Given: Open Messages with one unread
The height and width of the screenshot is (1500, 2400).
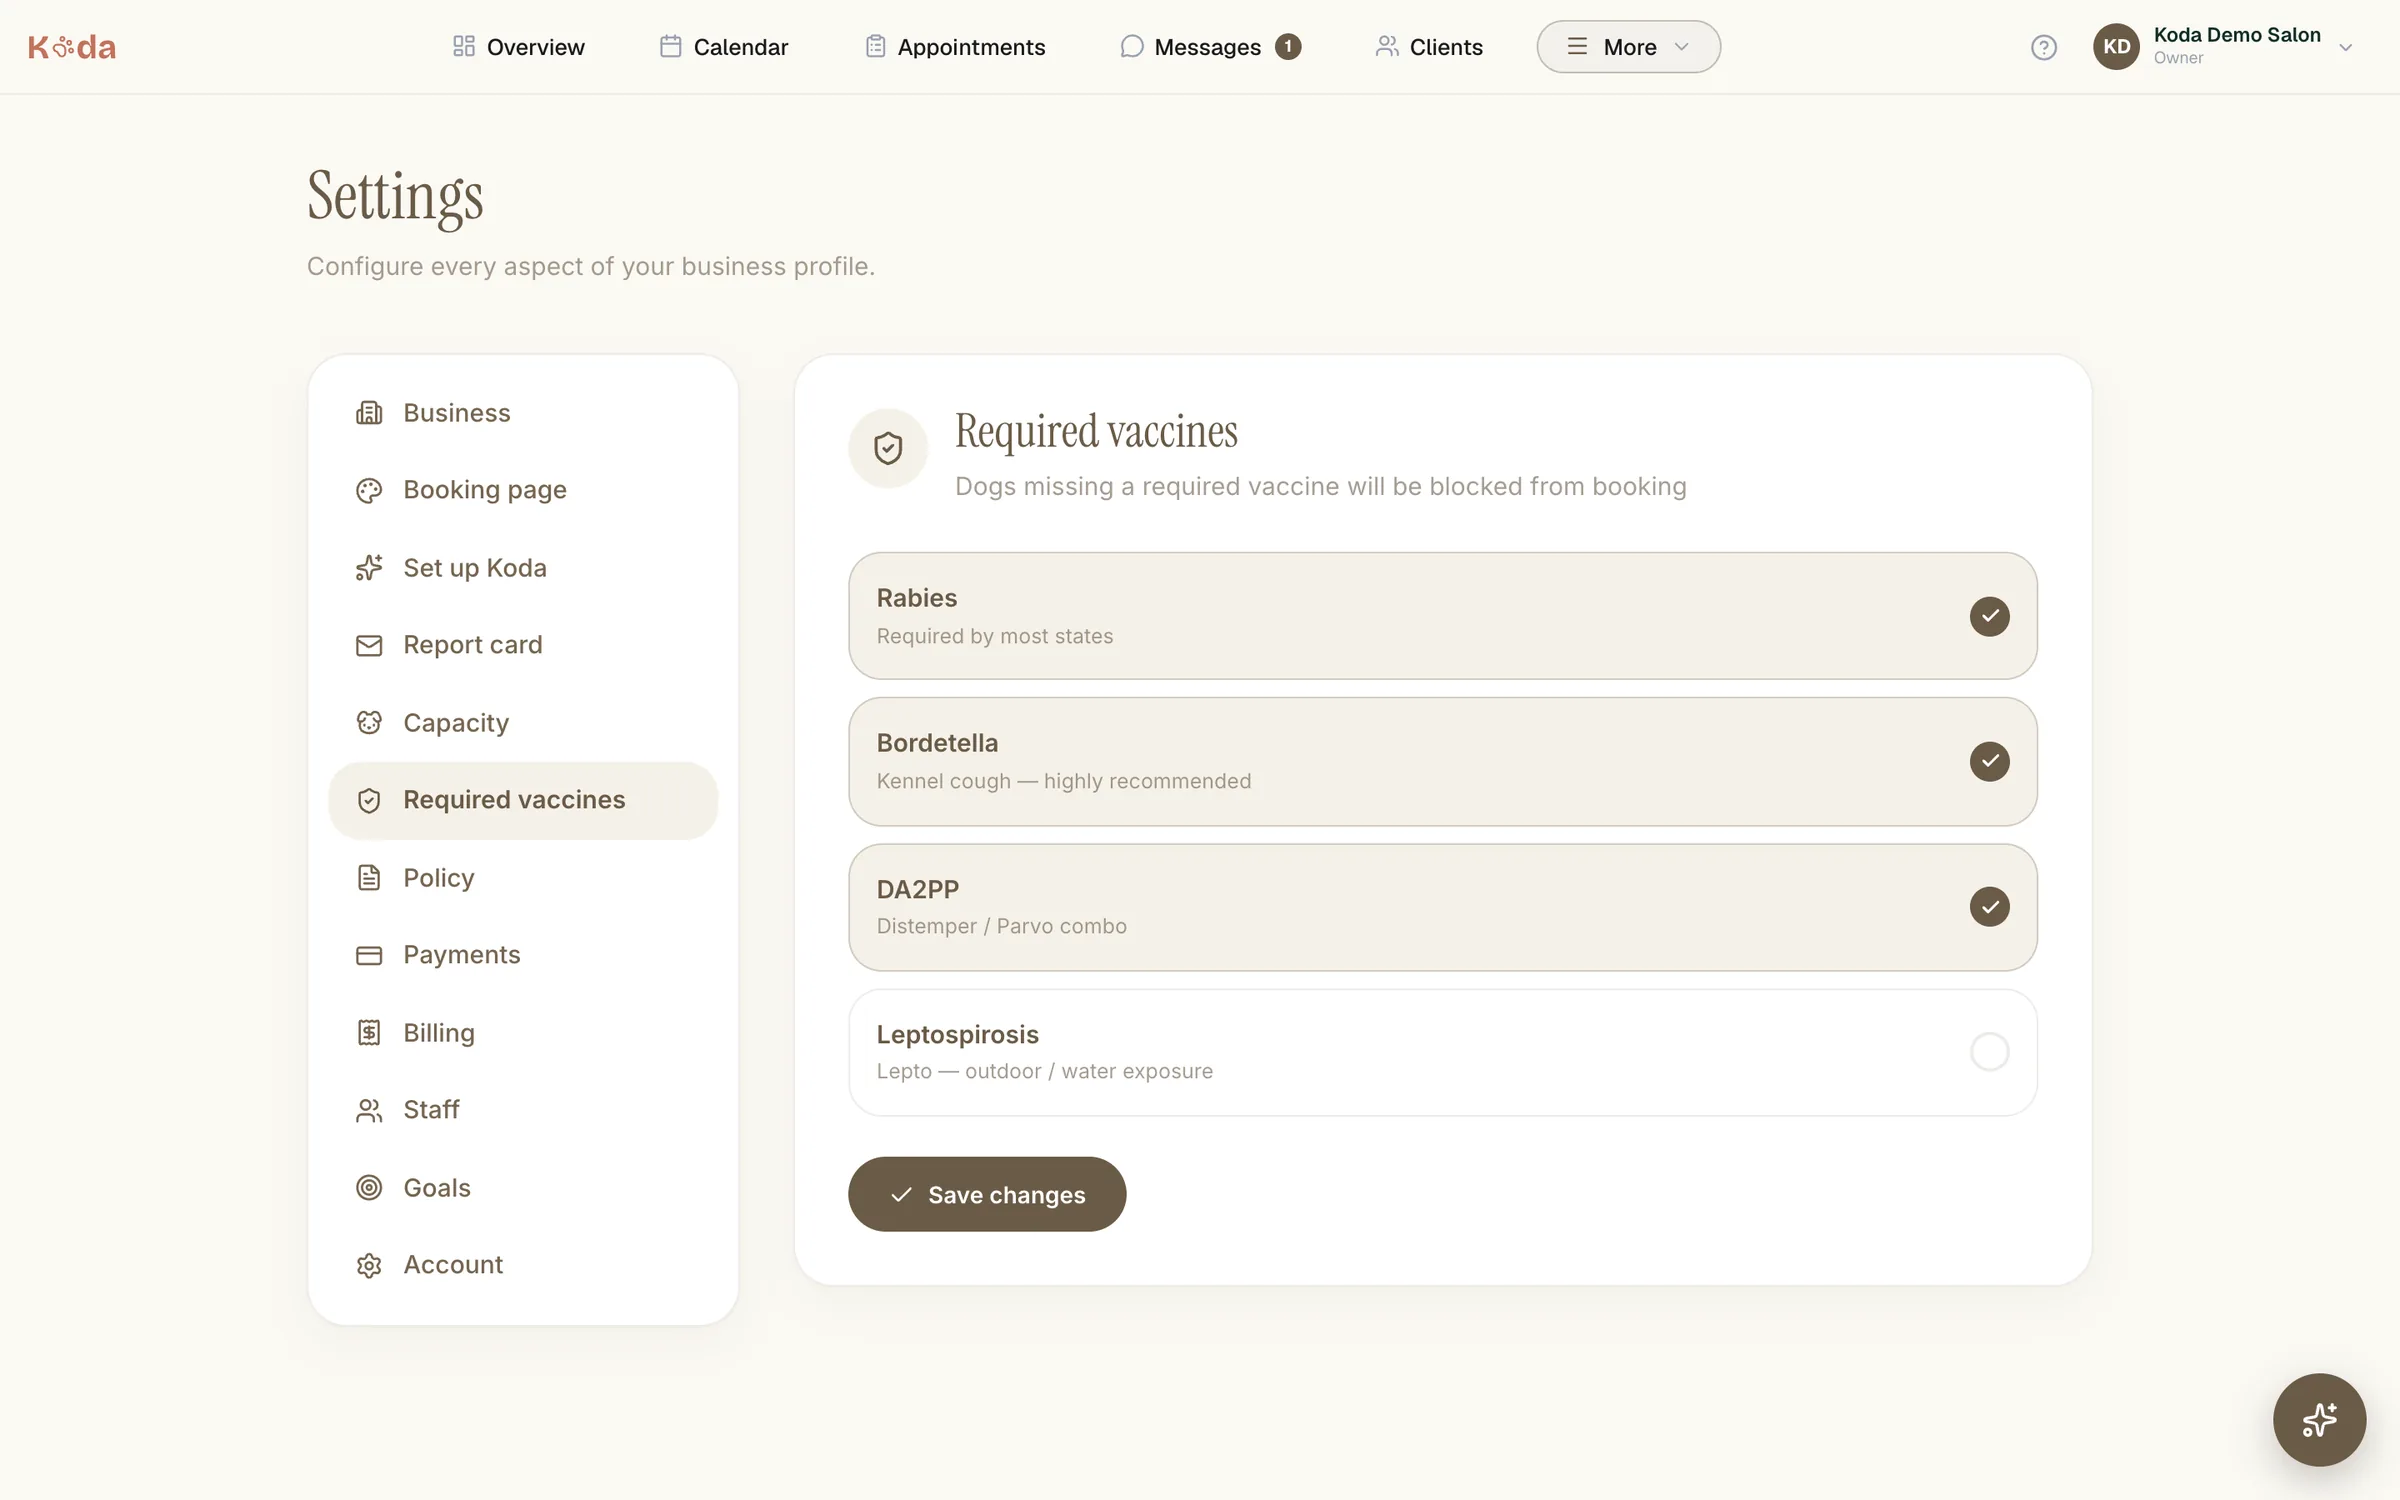Looking at the screenshot, I should (1210, 47).
